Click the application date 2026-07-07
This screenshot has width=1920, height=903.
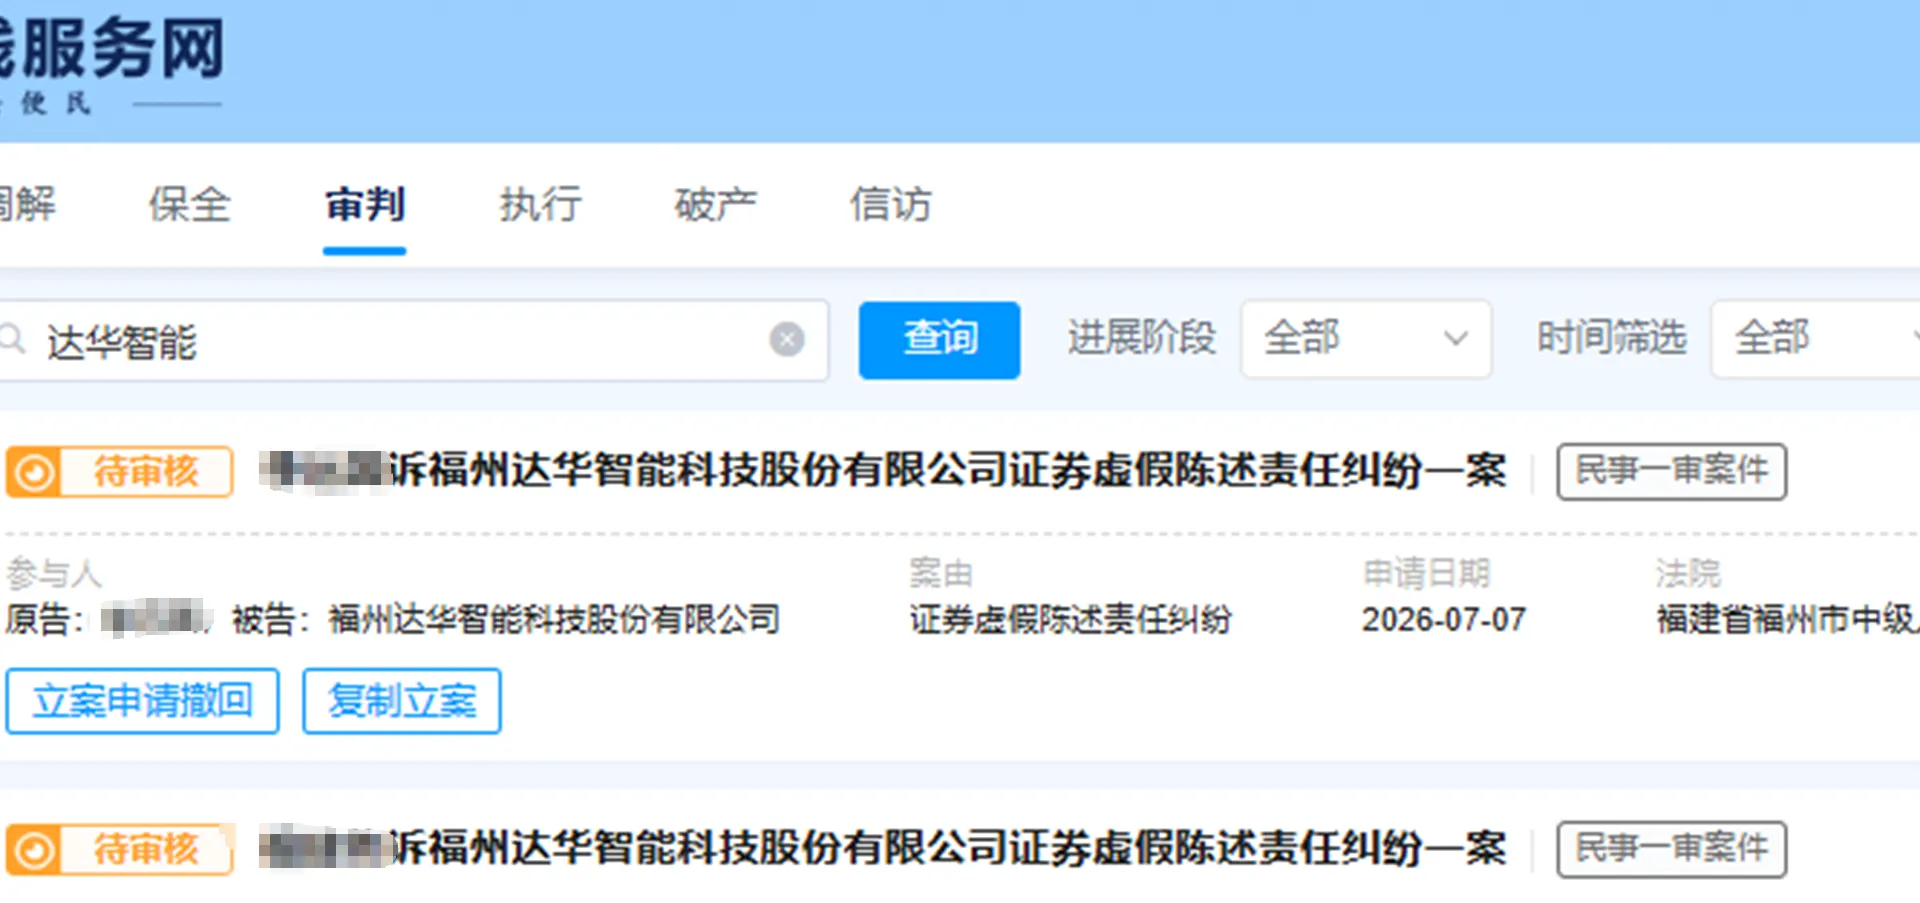click(1444, 620)
